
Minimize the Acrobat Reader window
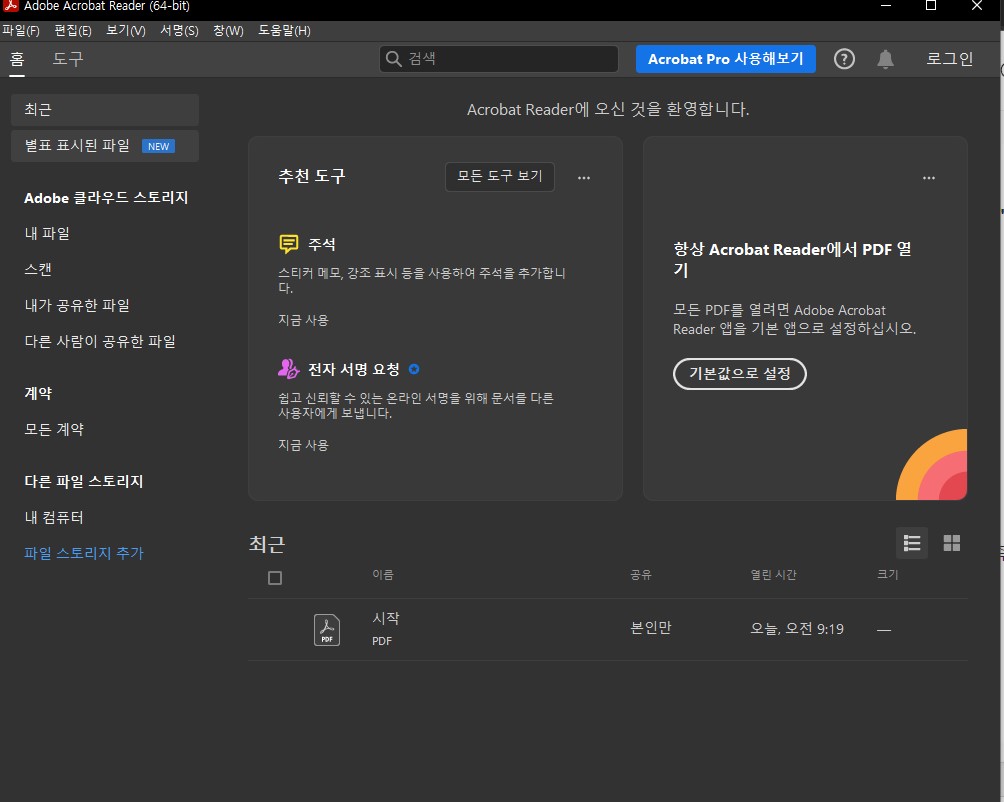tap(886, 6)
